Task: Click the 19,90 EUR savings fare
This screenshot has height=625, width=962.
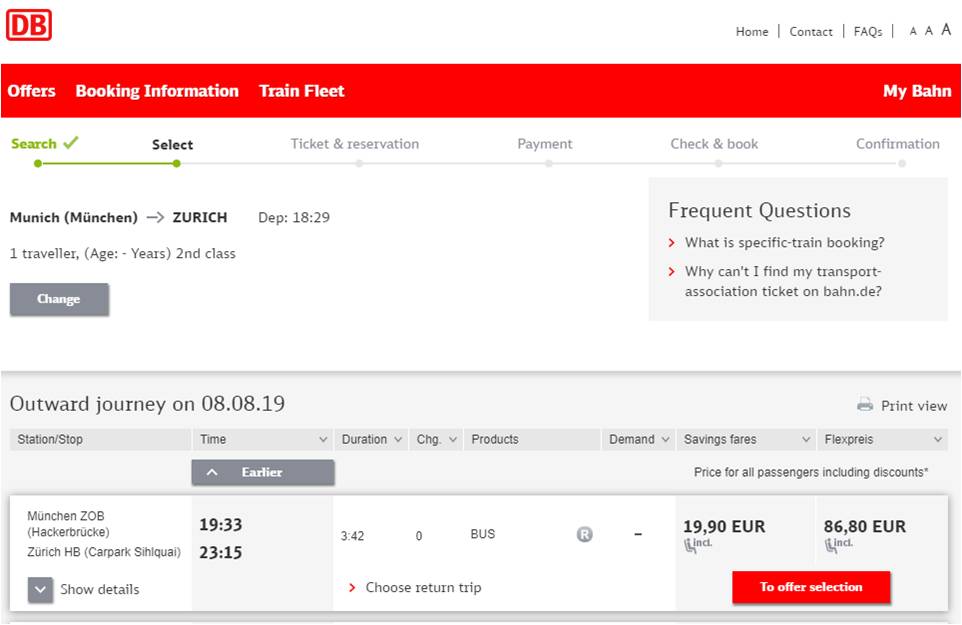Action: pos(724,527)
